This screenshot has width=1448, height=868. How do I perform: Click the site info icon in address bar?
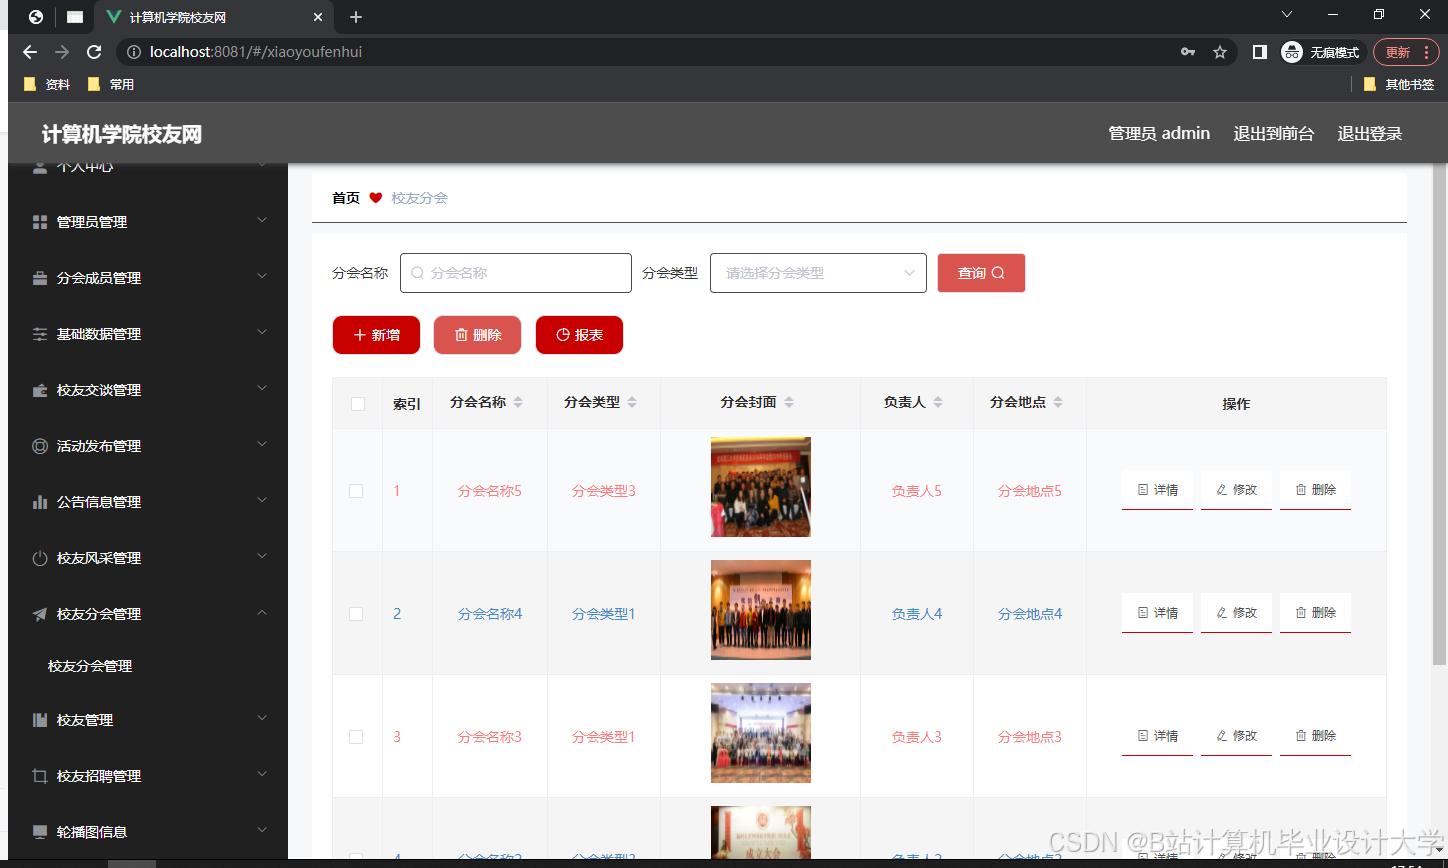coord(134,52)
